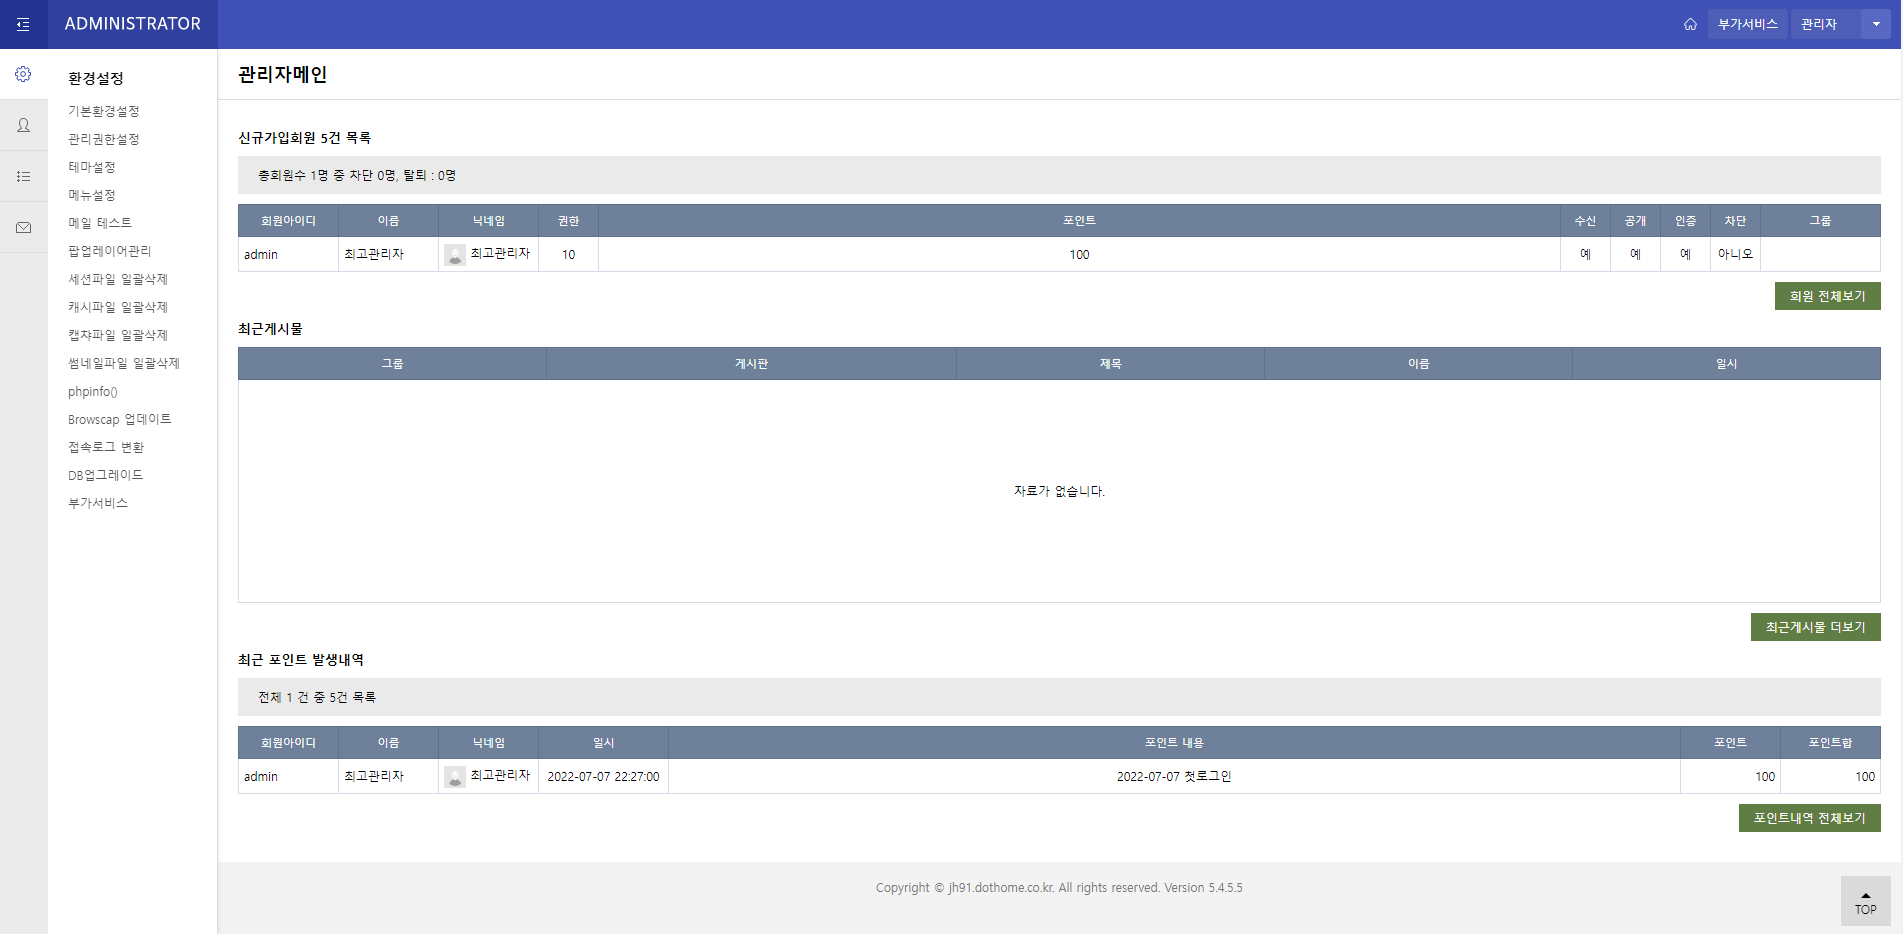Open the board management list icon
Image resolution: width=1903 pixels, height=934 pixels.
[23, 176]
